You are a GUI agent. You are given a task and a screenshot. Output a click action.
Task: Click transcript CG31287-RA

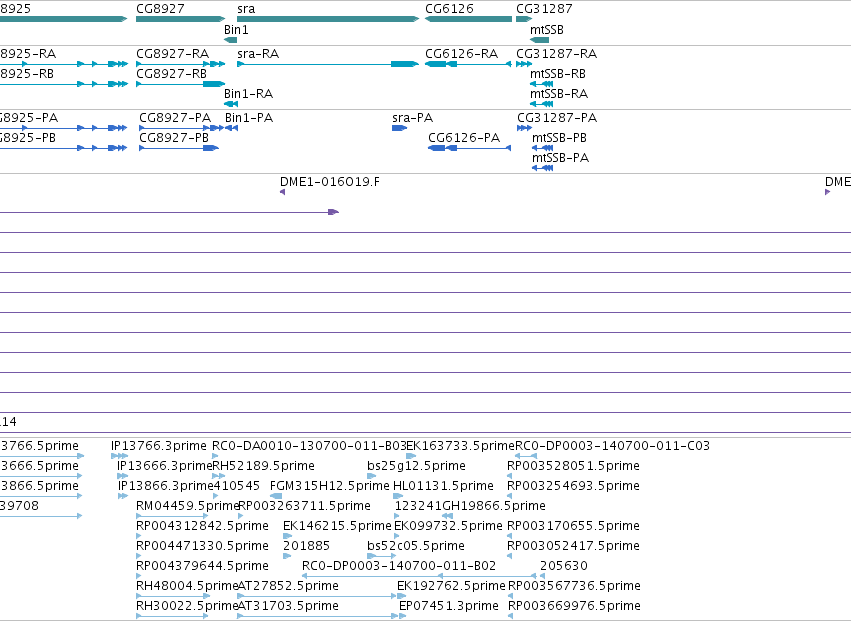556,54
